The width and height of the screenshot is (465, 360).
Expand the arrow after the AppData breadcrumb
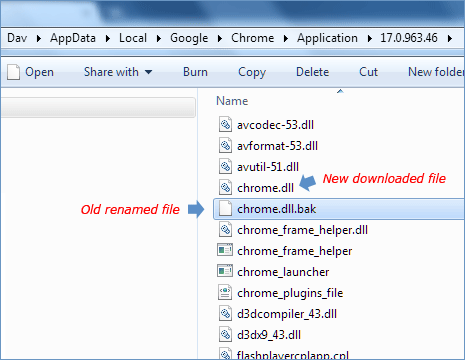pos(107,39)
